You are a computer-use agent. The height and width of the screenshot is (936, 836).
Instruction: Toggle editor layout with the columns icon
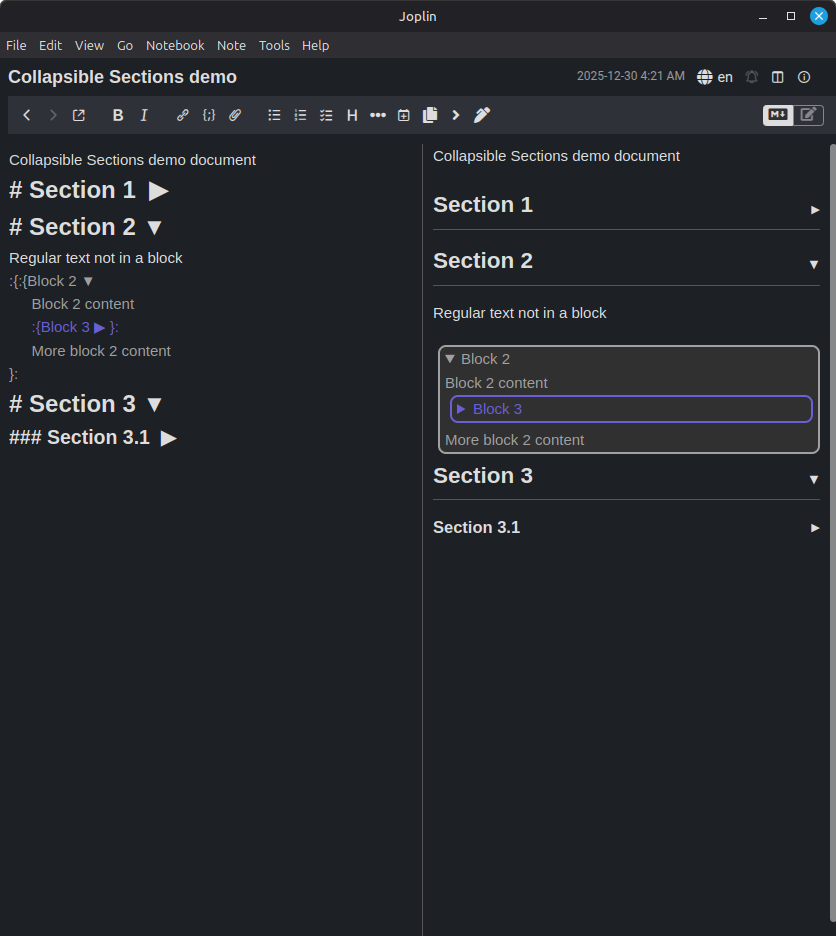click(x=777, y=77)
